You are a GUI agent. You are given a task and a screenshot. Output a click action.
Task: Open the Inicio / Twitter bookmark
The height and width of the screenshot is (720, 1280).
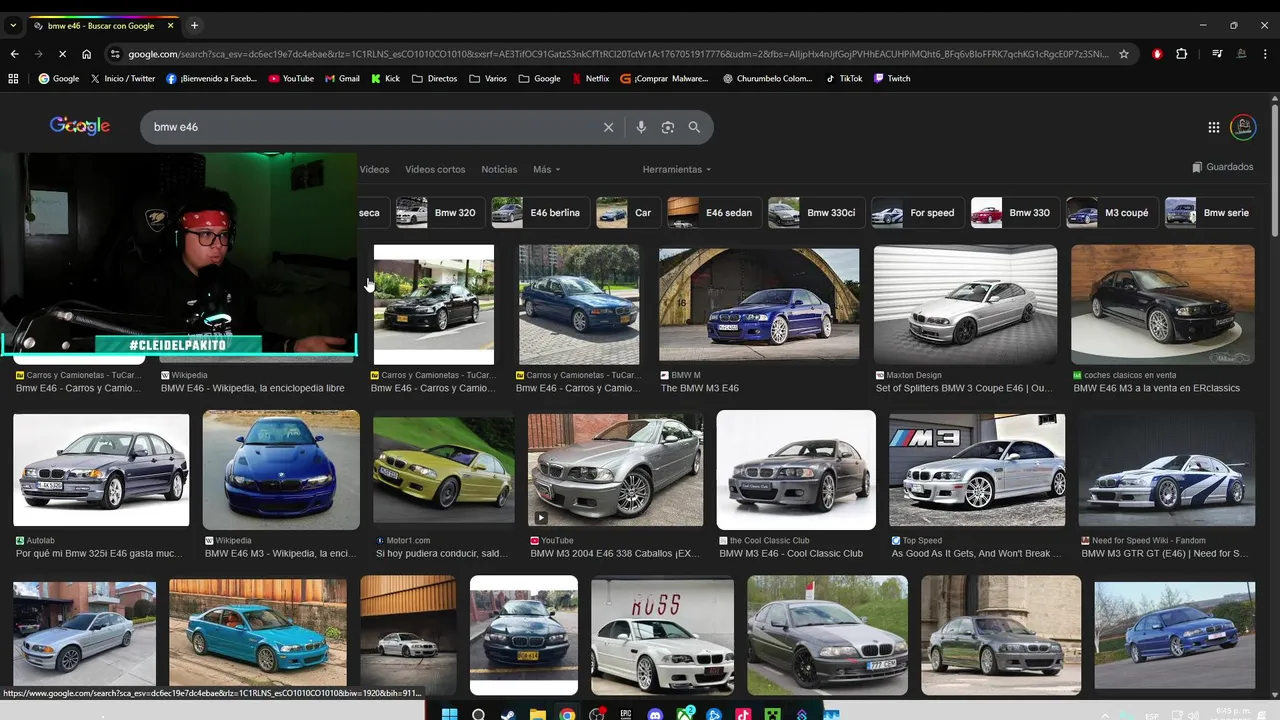tap(123, 78)
